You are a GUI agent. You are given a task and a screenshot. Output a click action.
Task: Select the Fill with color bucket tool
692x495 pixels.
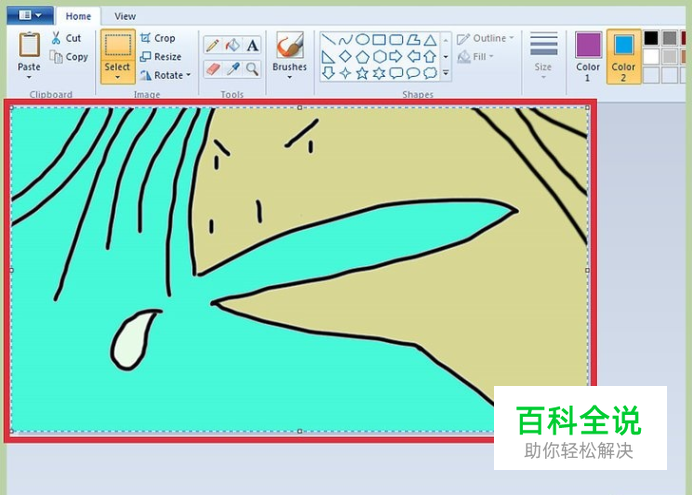[x=233, y=45]
